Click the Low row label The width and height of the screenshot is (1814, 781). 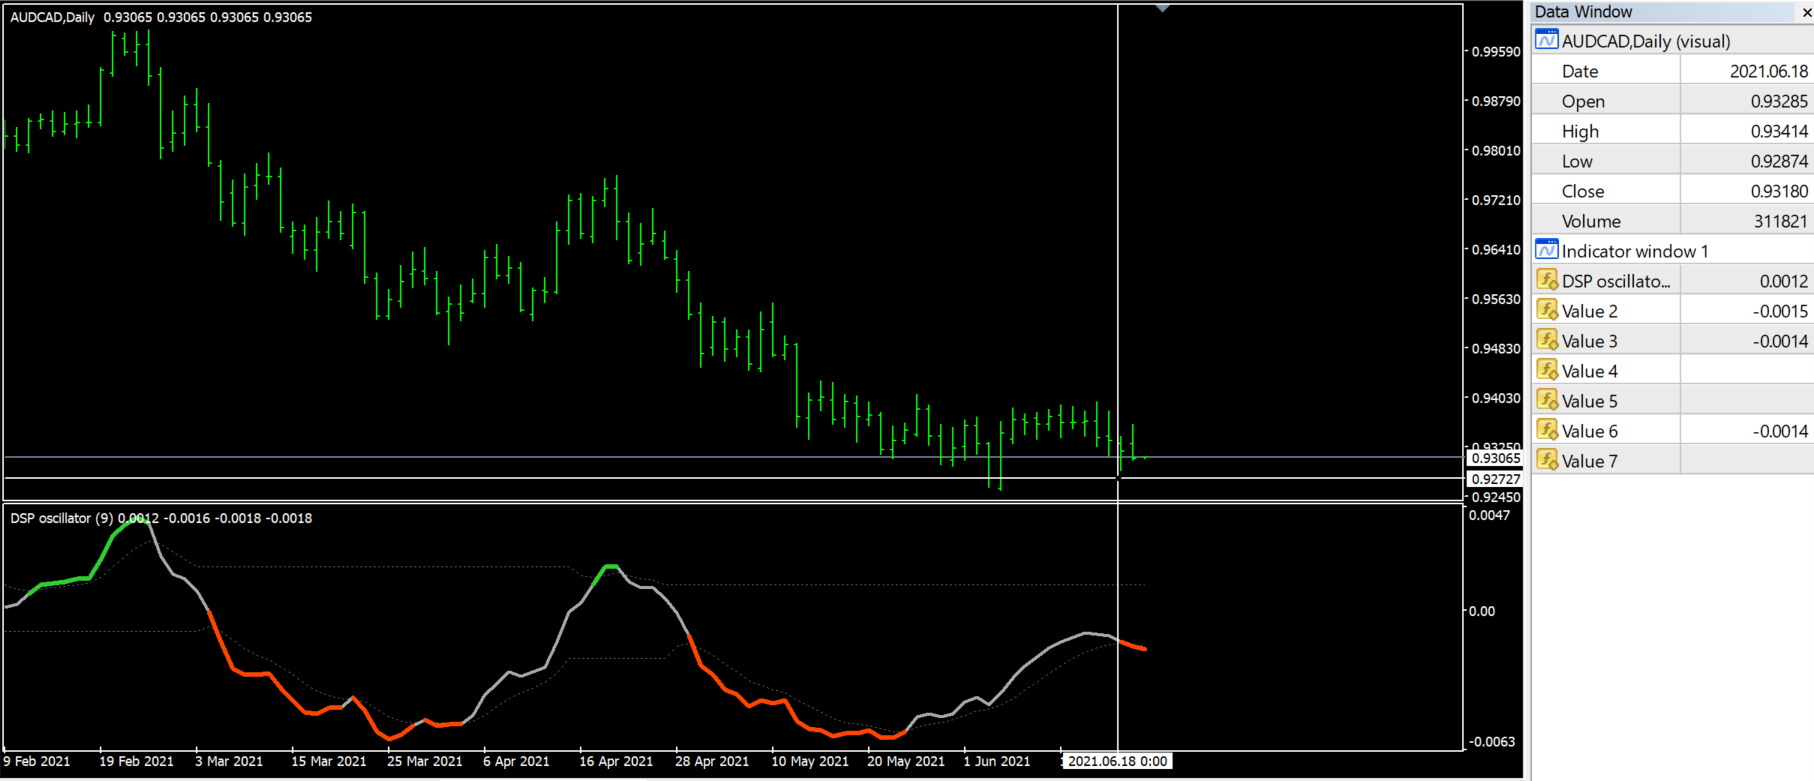(x=1577, y=161)
